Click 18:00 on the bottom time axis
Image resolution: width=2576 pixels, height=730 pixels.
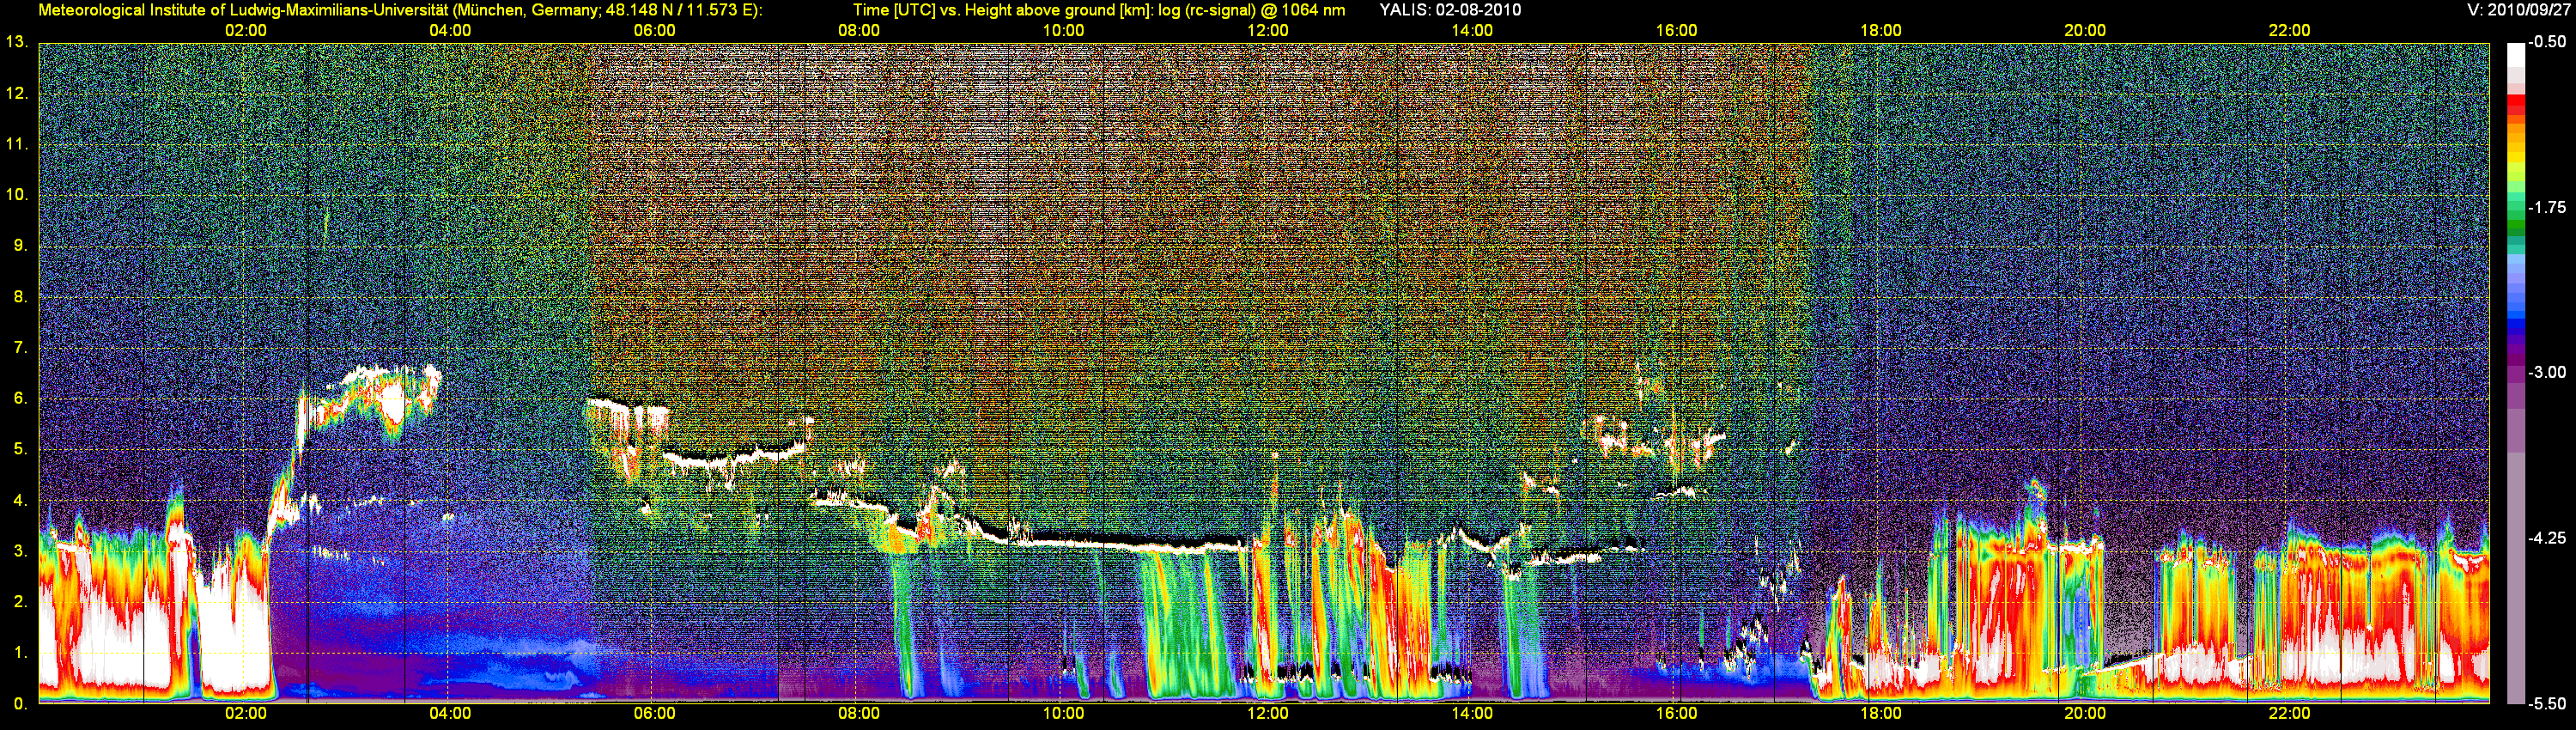(x=1881, y=714)
